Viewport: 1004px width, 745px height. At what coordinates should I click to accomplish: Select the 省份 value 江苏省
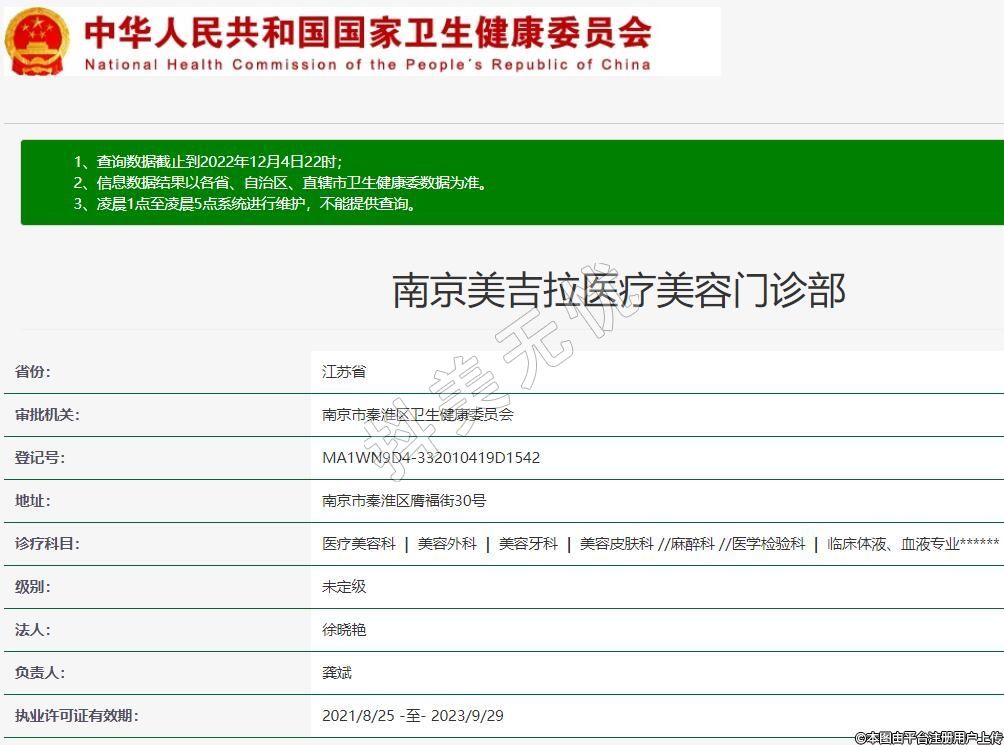tap(344, 372)
